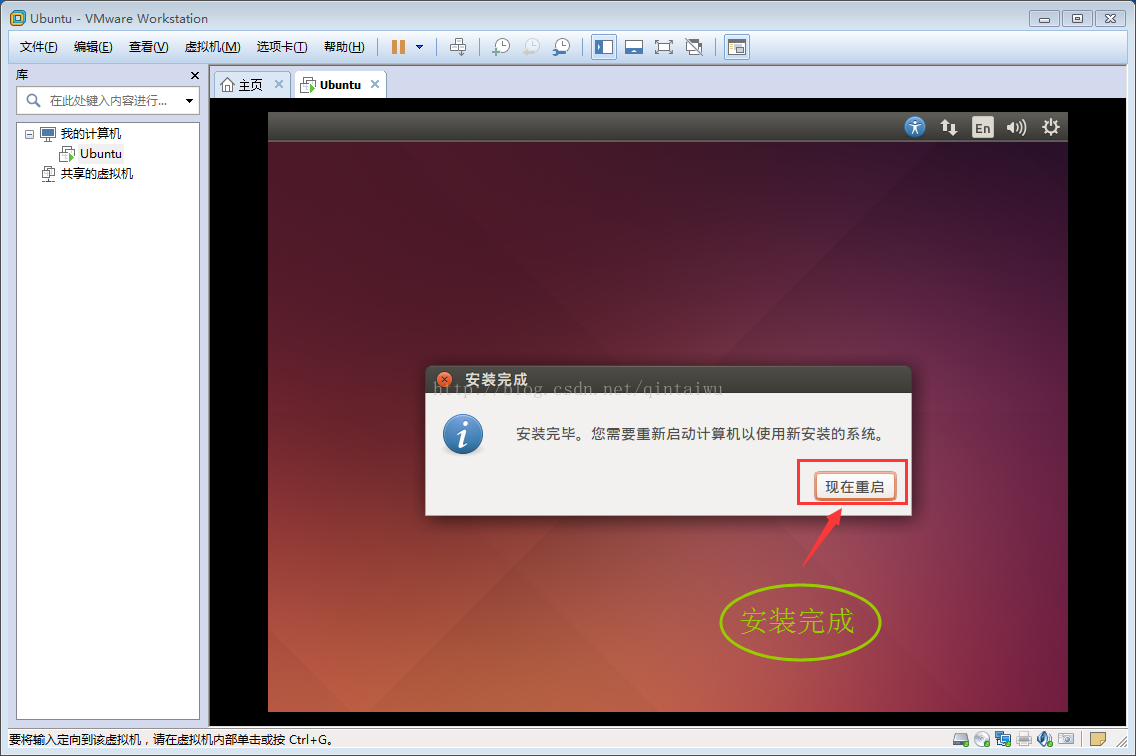Click the status bar camera device icon
Image resolution: width=1136 pixels, height=756 pixels.
pos(1066,739)
